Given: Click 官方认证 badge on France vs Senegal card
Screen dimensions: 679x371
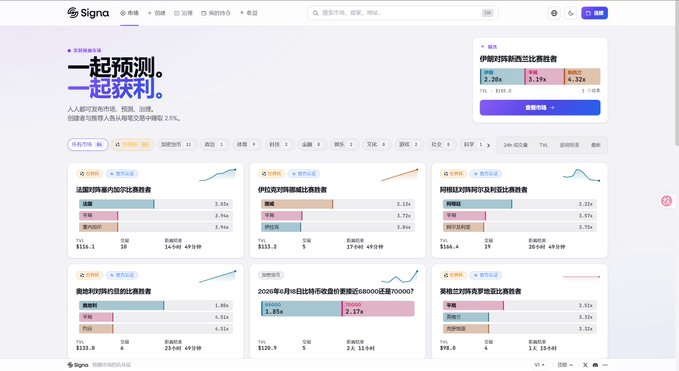Looking at the screenshot, I should click(122, 174).
